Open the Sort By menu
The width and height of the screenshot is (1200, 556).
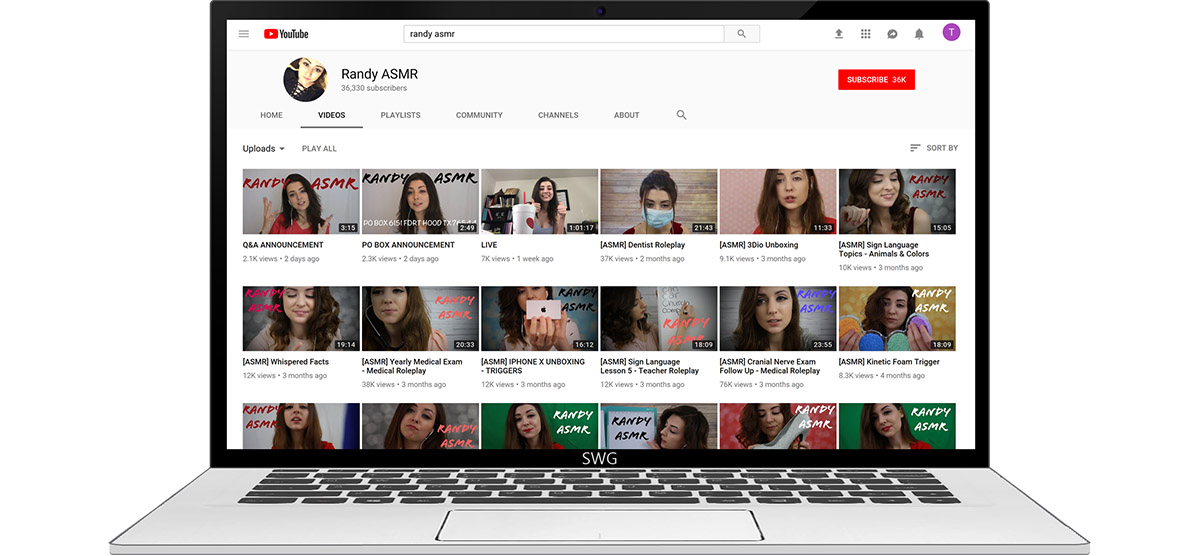tap(933, 148)
